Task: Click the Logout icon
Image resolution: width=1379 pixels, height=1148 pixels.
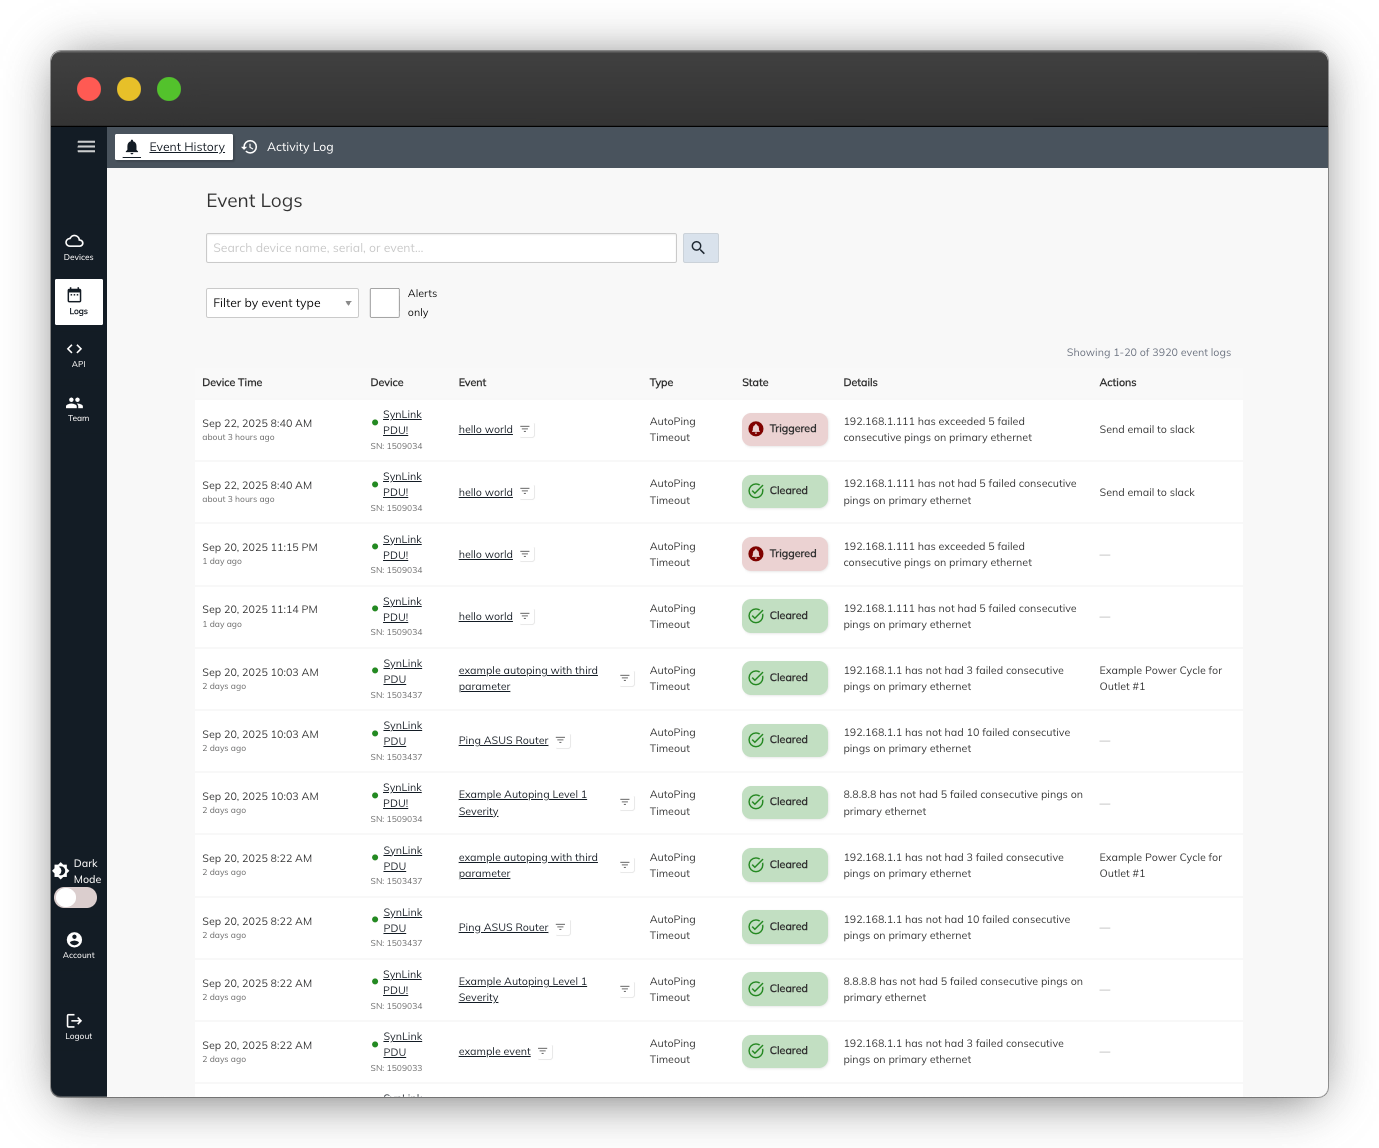Action: (78, 1027)
